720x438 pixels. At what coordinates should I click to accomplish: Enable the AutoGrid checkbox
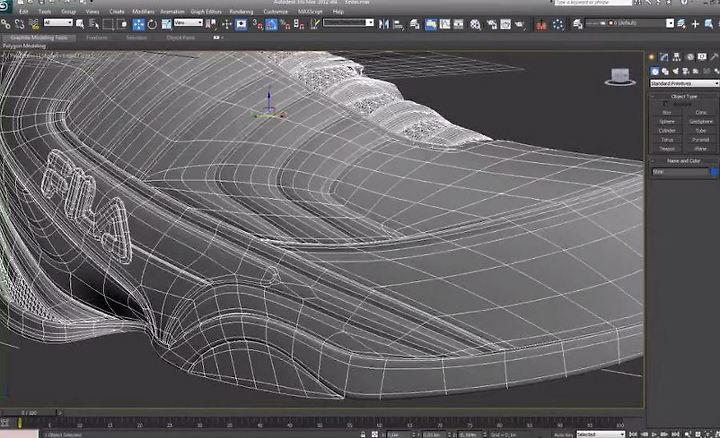tap(666, 104)
